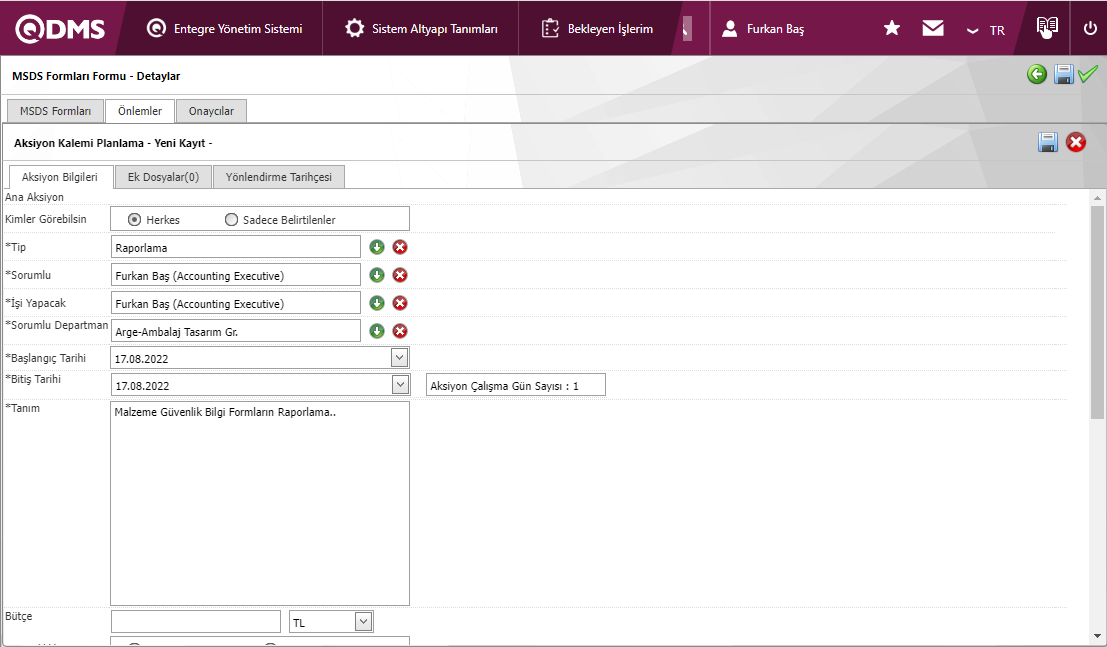Open the Başlangıç Tarihi date dropdown
1107x647 pixels.
coord(399,357)
